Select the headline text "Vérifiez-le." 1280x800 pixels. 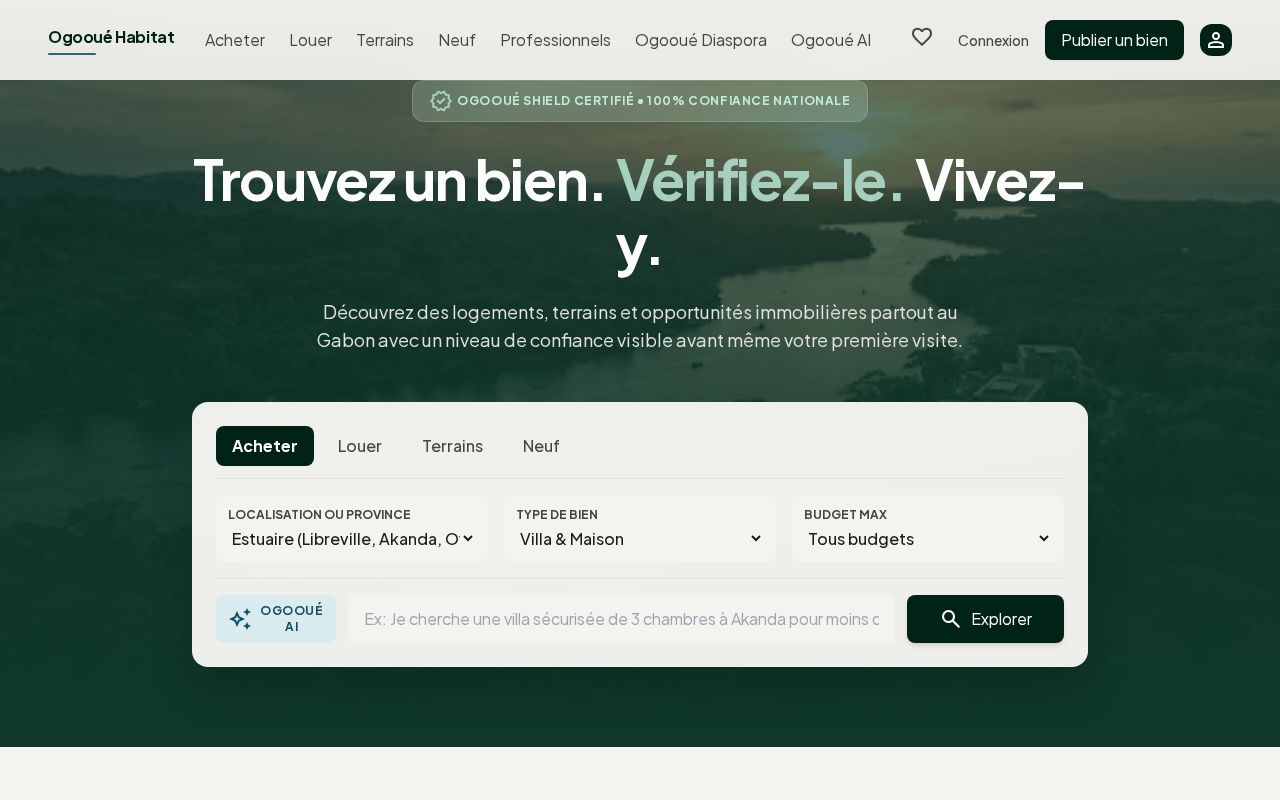[x=760, y=180]
